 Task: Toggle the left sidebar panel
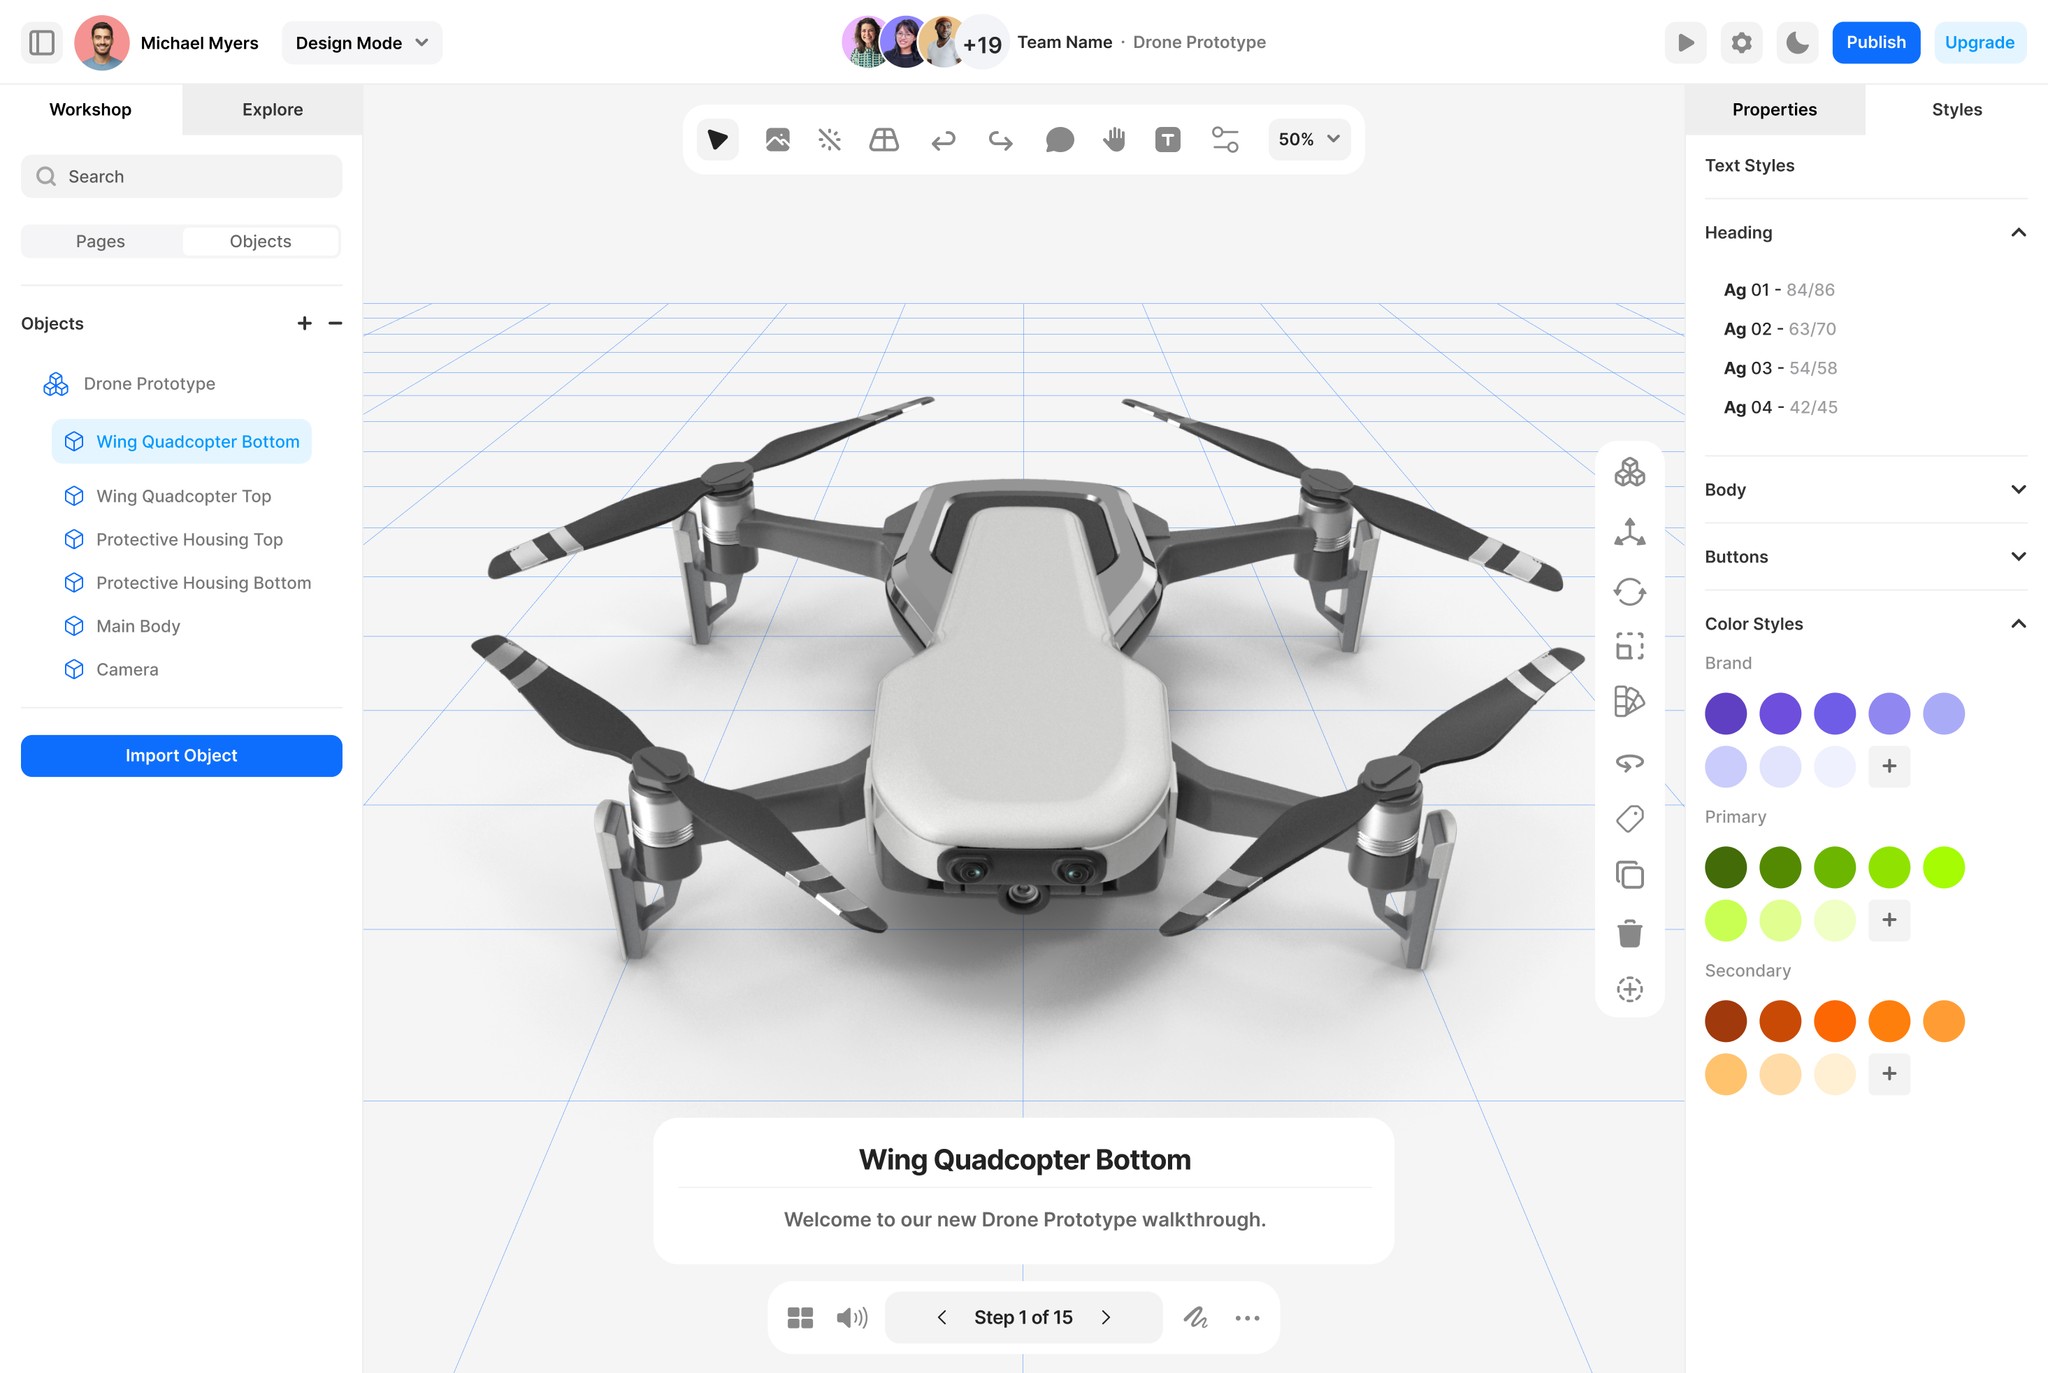[42, 42]
